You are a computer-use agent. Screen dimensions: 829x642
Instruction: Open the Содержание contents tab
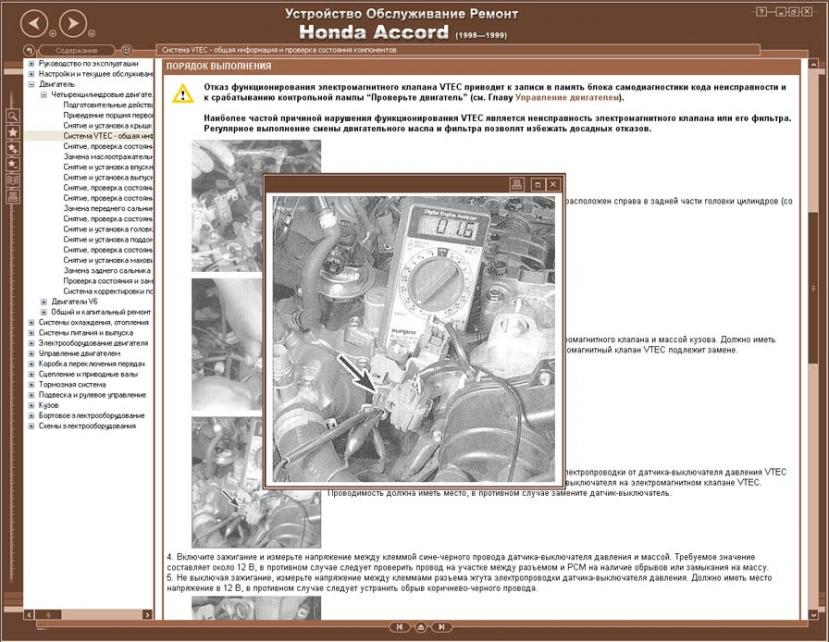tap(77, 50)
